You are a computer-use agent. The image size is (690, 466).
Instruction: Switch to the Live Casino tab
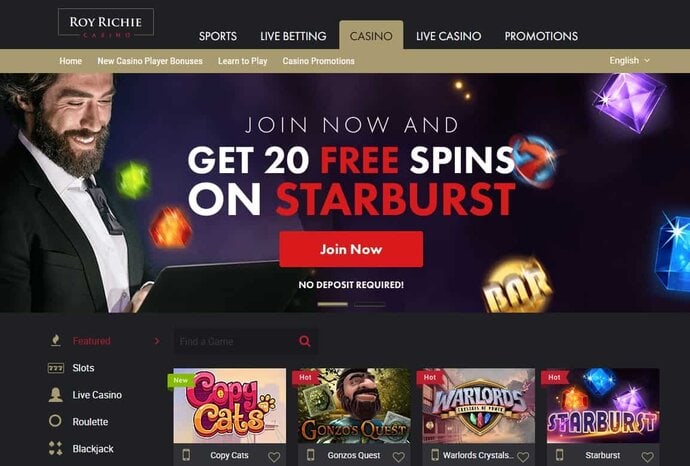pos(448,36)
